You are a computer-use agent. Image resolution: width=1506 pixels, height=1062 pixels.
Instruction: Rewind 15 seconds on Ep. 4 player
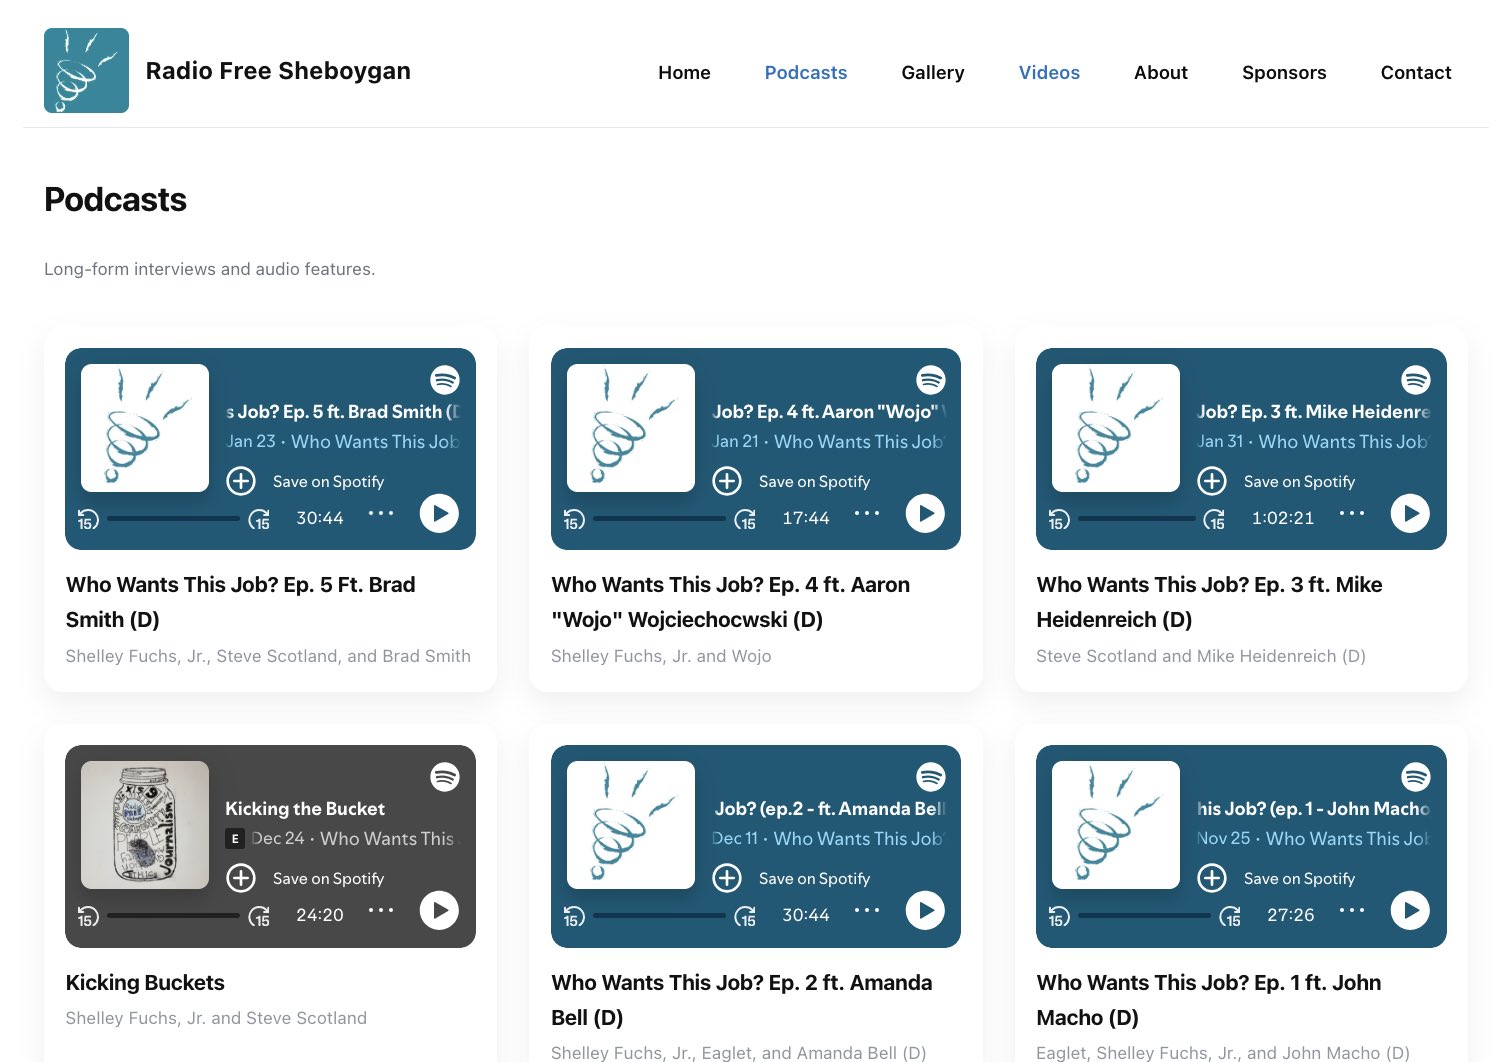point(574,519)
